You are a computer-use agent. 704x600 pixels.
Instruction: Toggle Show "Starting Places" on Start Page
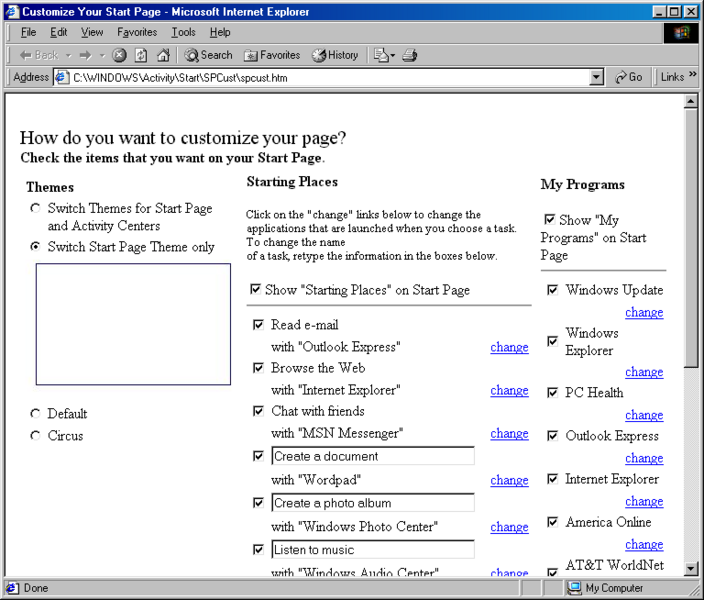(255, 290)
